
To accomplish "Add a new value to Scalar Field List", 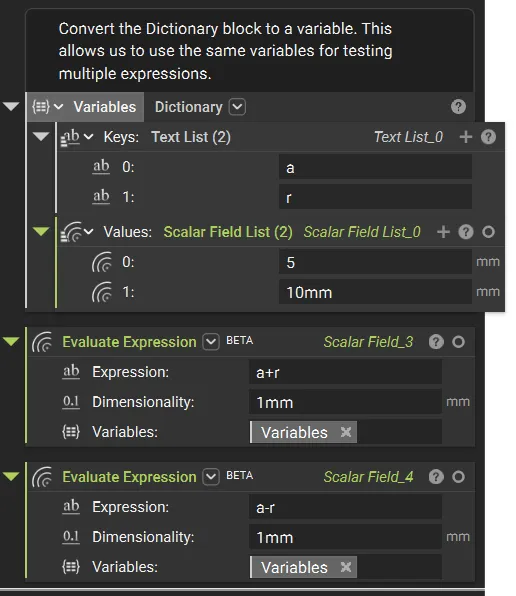I will 443,231.
